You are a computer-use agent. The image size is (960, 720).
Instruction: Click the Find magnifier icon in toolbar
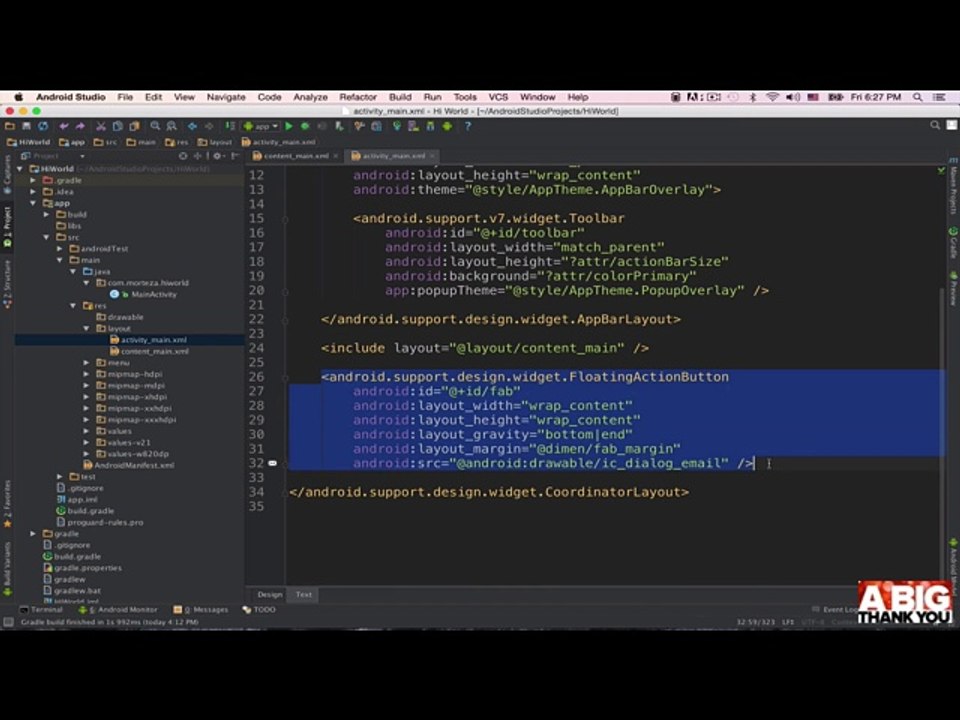point(156,126)
